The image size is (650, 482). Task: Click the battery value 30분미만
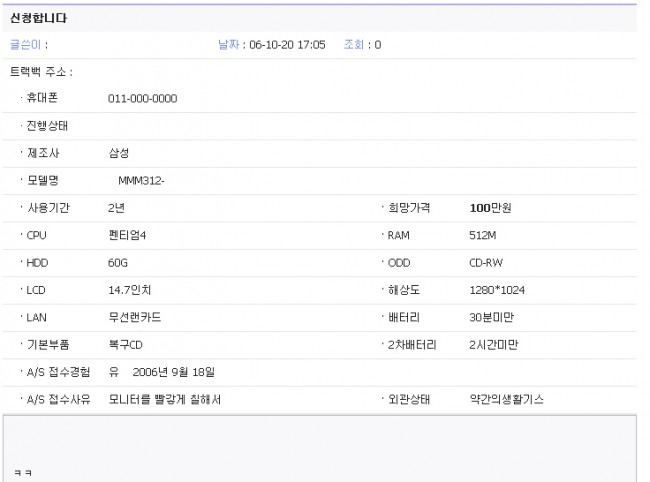click(492, 317)
